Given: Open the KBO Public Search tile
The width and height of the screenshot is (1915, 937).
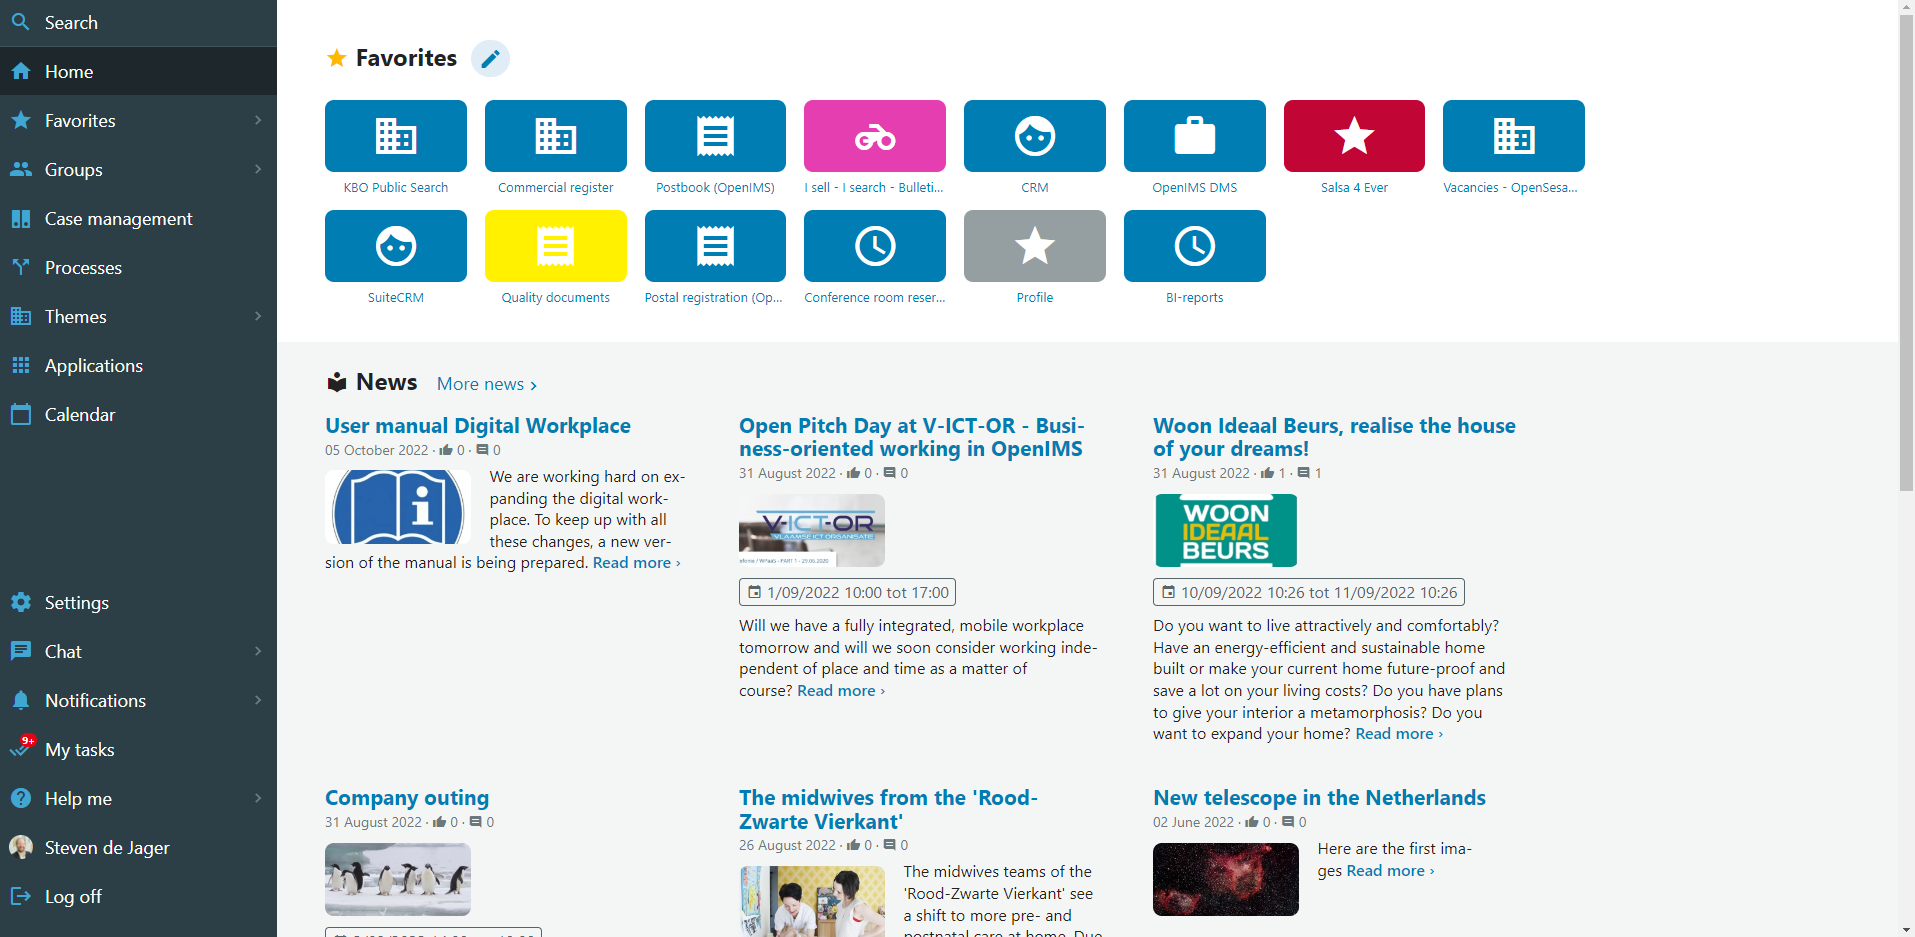Looking at the screenshot, I should [x=395, y=136].
